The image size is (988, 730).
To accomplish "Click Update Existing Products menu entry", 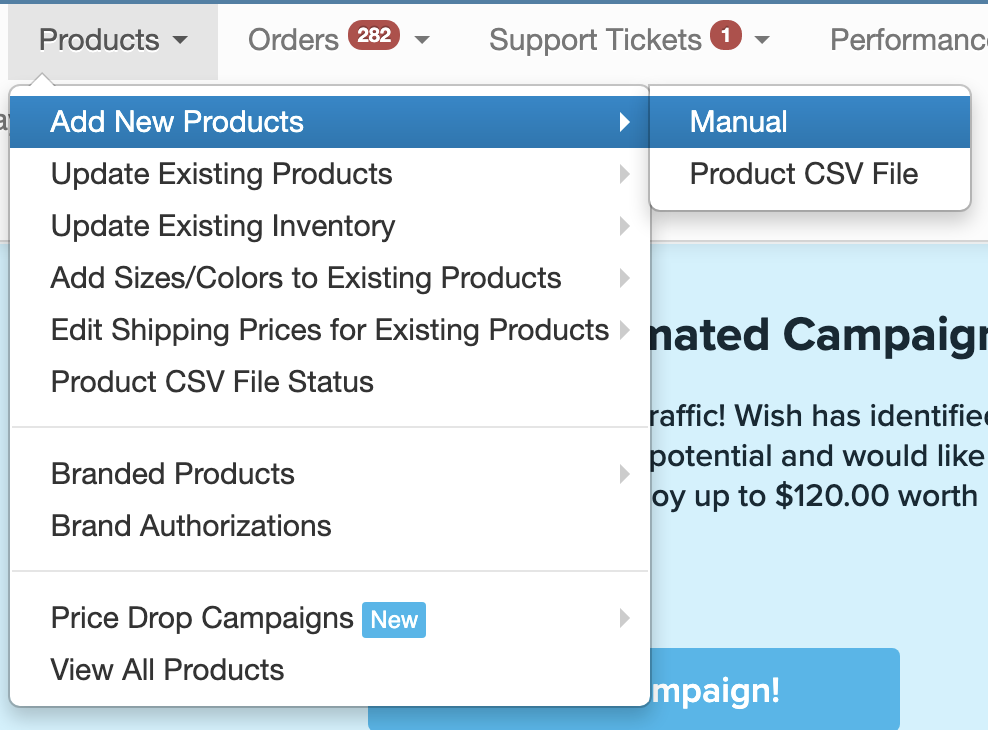I will [222, 174].
